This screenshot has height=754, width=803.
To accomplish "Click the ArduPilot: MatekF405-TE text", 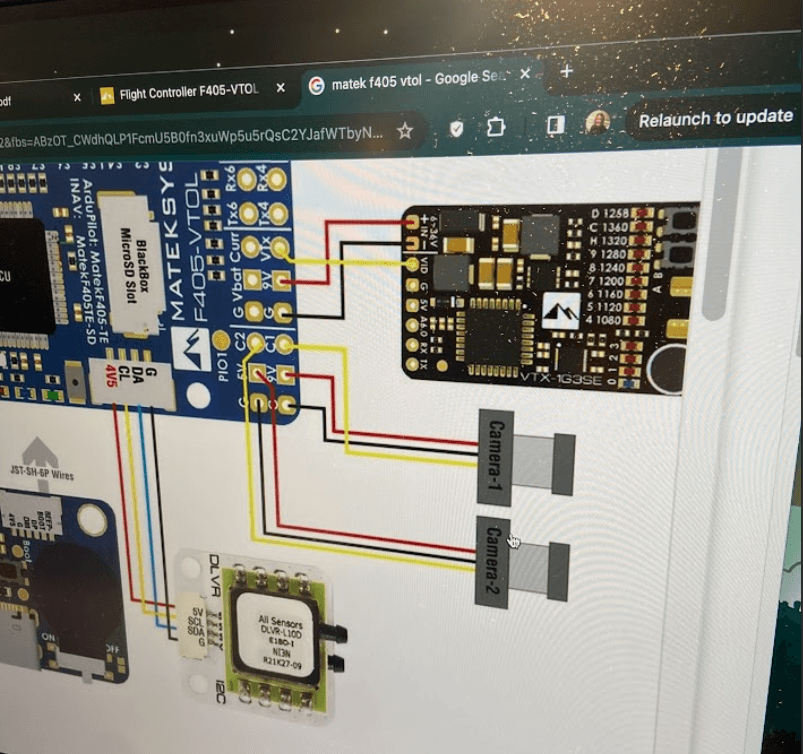I will (96, 262).
